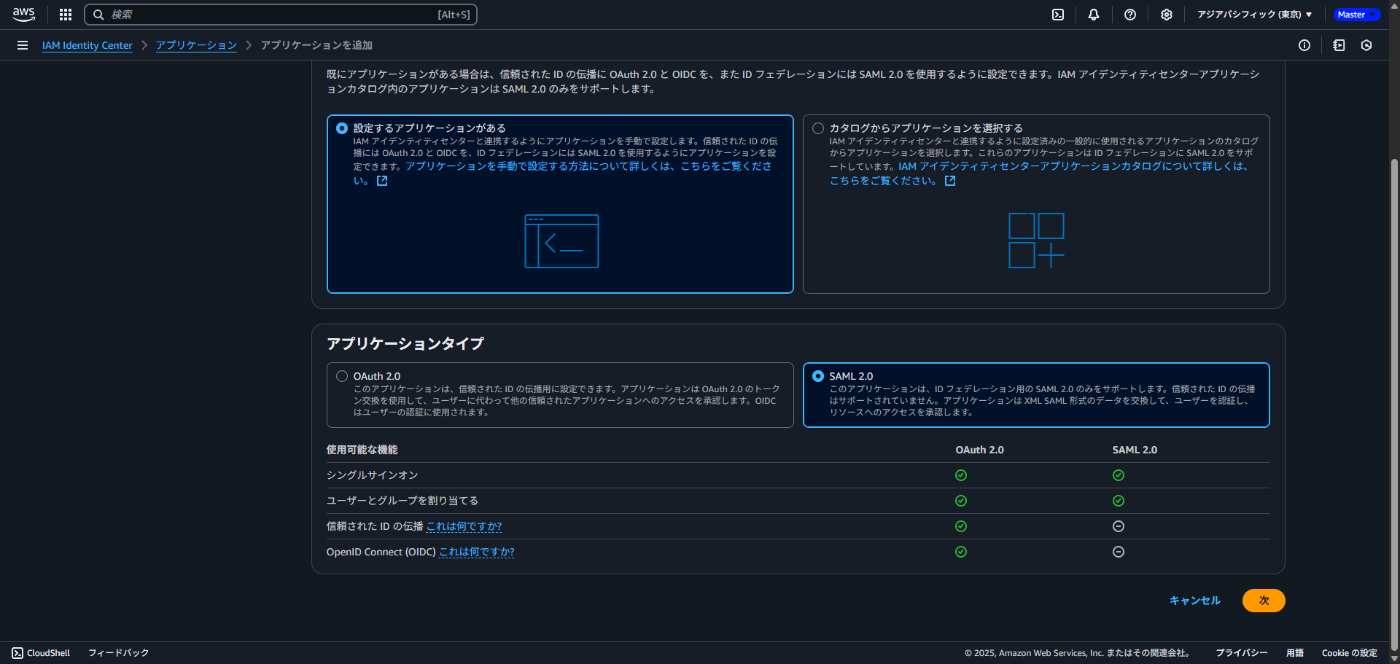This screenshot has height=664, width=1400.
Task: Click the OAuth 2.0 checkmark in the 信頼された ID の伝播 row
Action: coord(961,526)
